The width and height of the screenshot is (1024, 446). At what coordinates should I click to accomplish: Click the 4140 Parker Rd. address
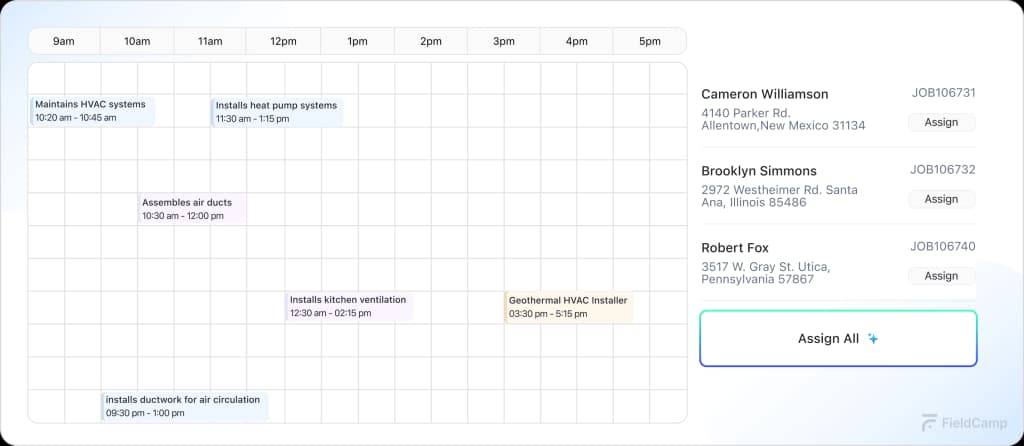[x=783, y=119]
